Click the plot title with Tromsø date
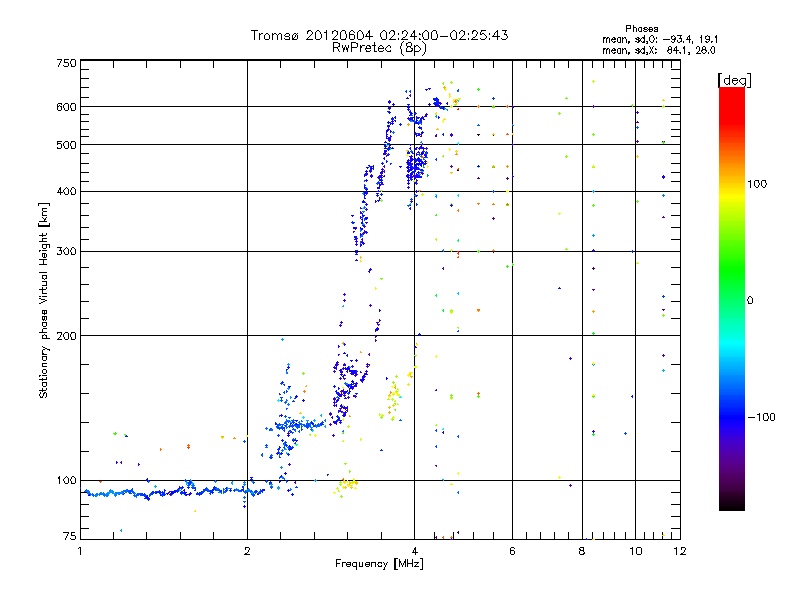Screen dimensions: 800x600 (x=379, y=35)
